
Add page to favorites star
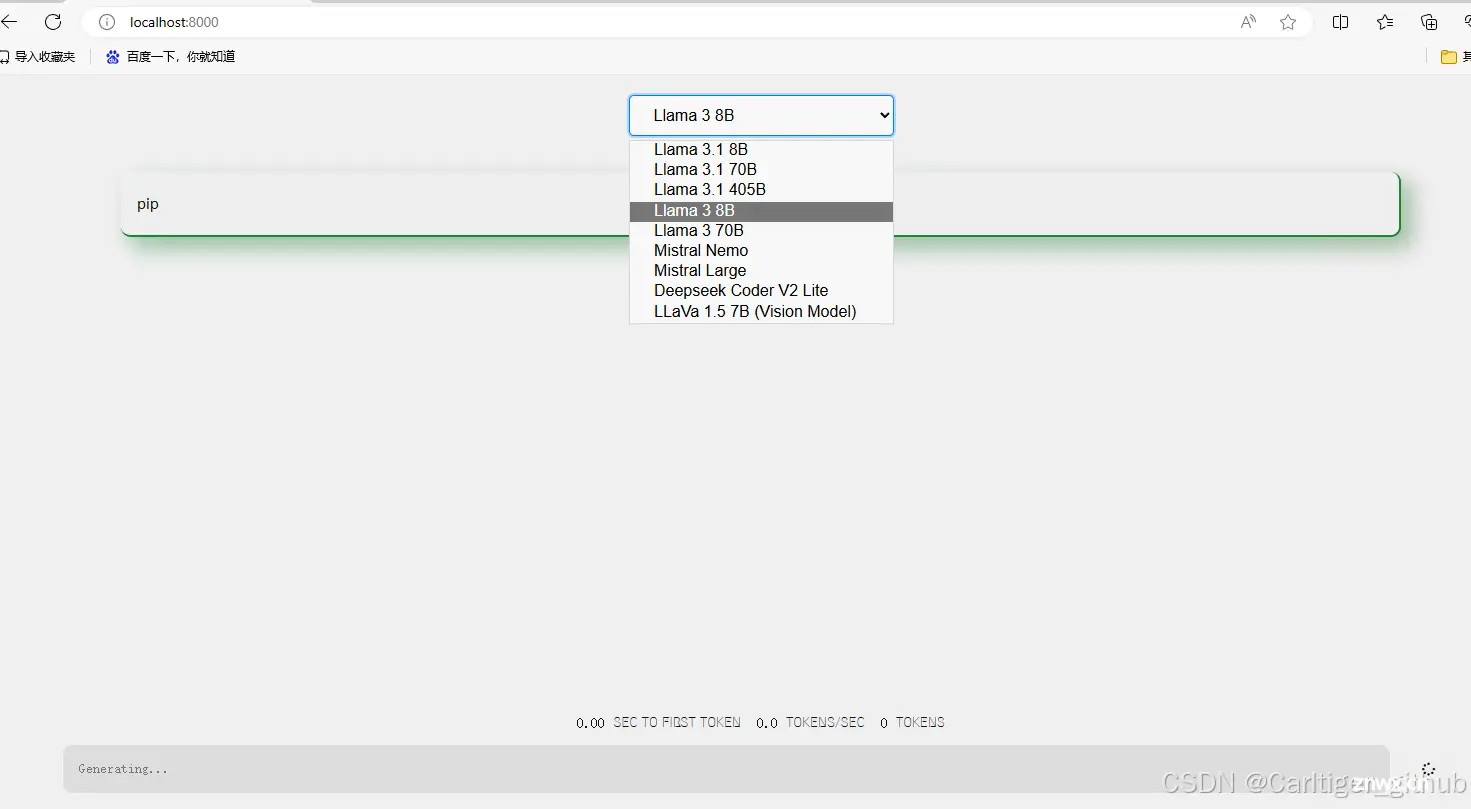tap(1288, 22)
